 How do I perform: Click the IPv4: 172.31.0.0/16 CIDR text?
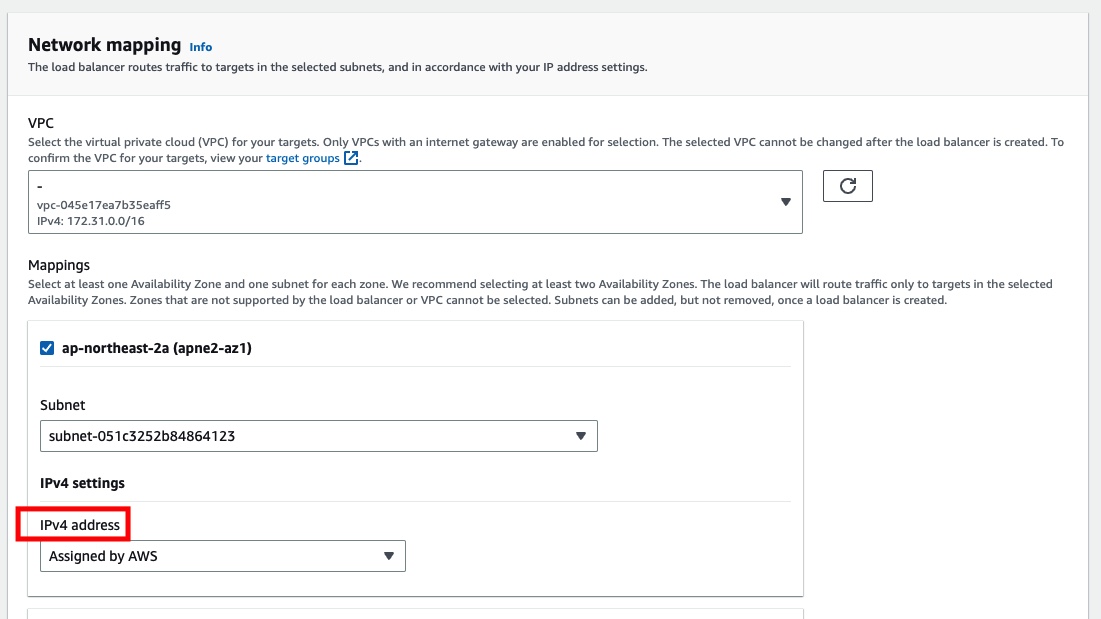pos(91,221)
